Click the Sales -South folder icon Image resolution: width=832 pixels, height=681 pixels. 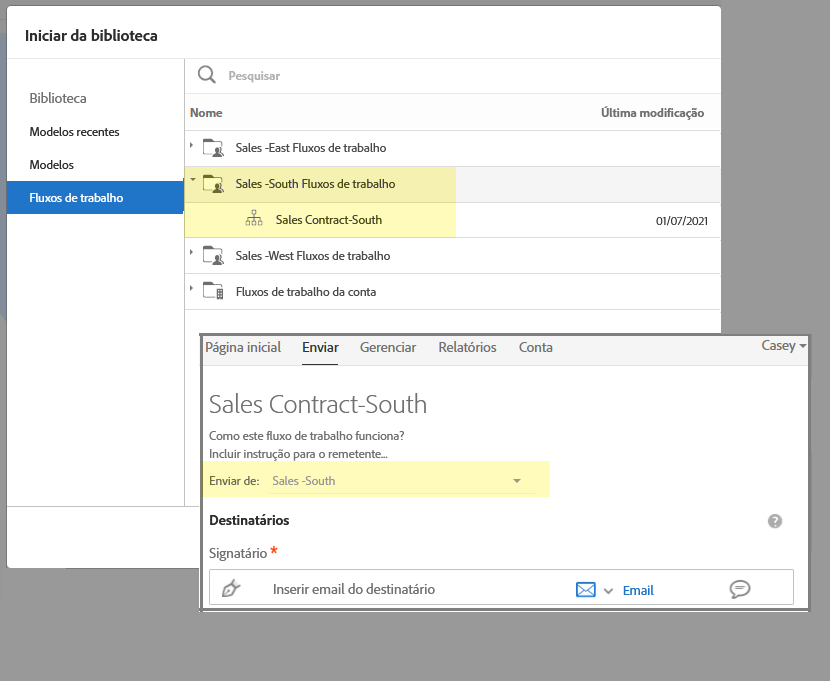click(213, 184)
